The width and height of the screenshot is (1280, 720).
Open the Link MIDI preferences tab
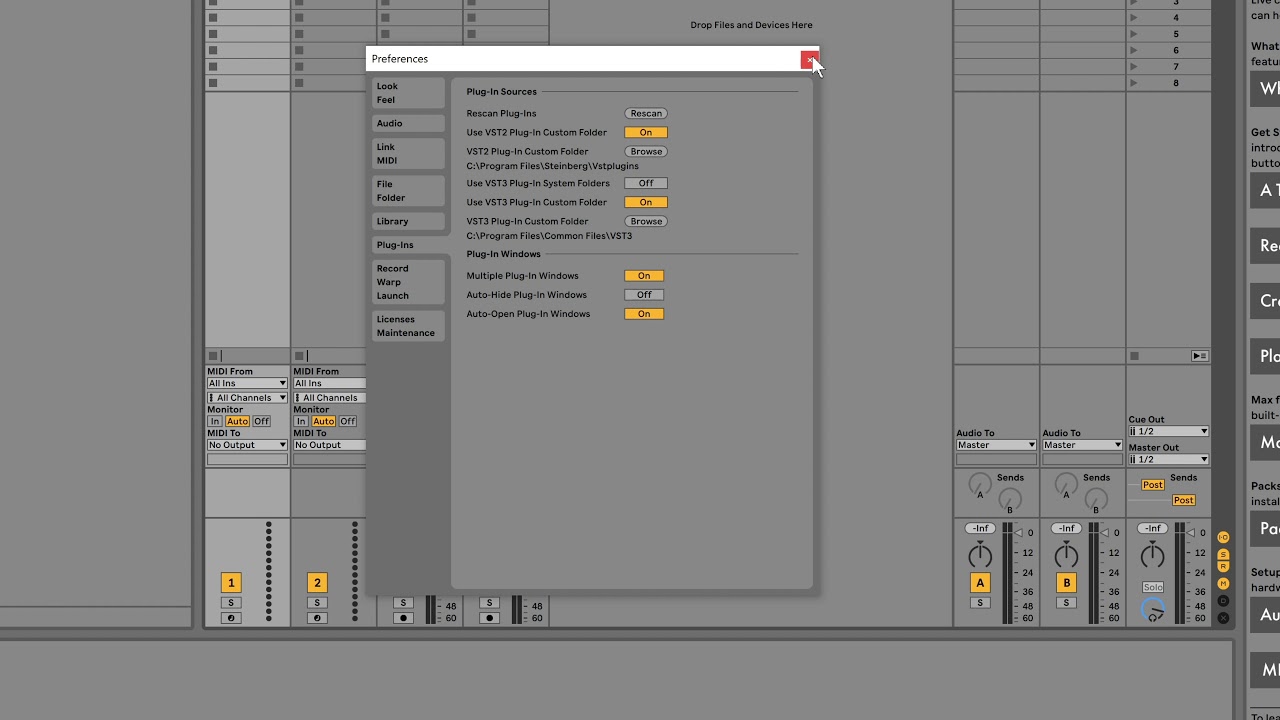(408, 154)
